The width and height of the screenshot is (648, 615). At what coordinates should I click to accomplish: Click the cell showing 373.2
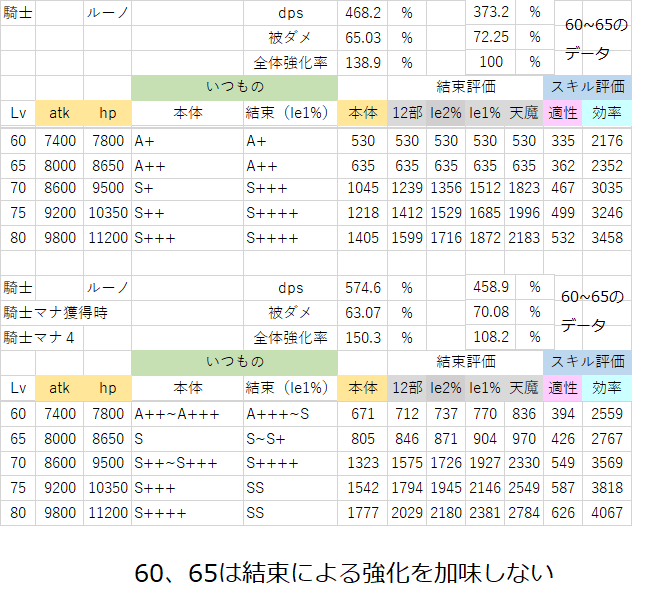[491, 12]
